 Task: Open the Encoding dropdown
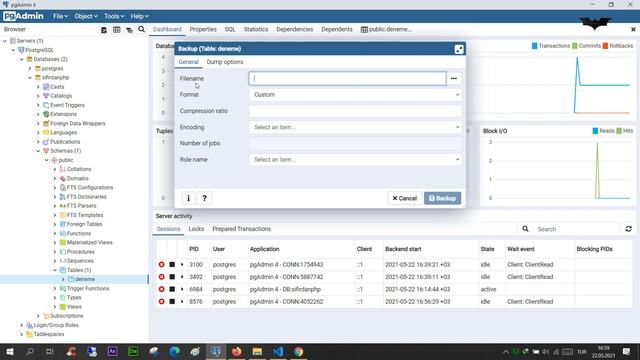355,127
